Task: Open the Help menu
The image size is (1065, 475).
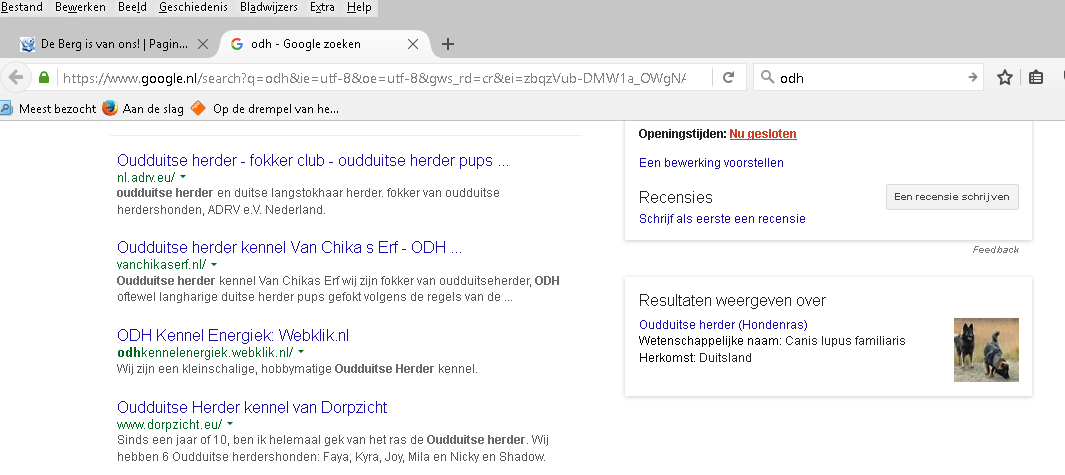Action: (x=359, y=7)
